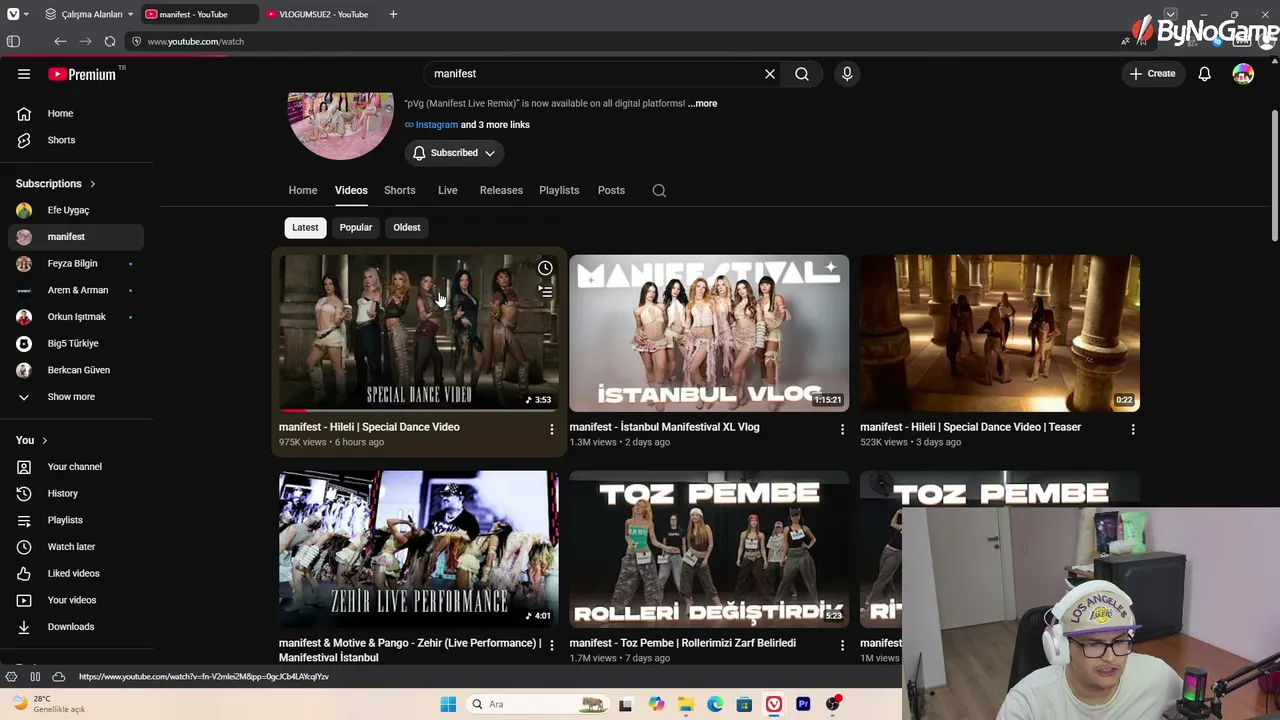The height and width of the screenshot is (720, 1280).
Task: Open a new browser tab
Action: [393, 14]
